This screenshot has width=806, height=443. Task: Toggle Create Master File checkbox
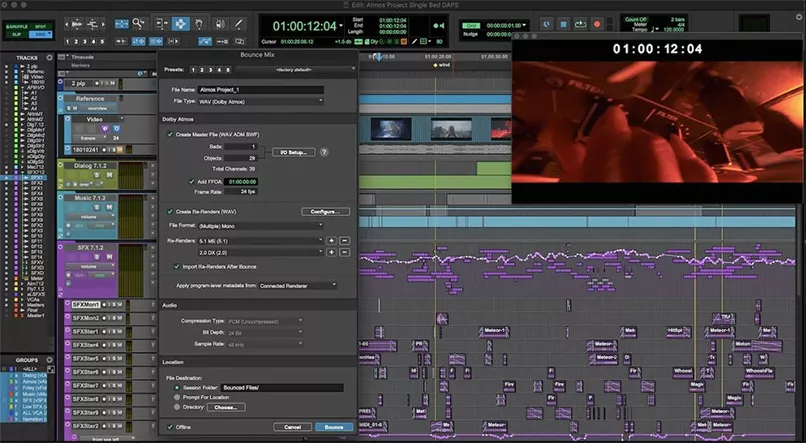170,135
